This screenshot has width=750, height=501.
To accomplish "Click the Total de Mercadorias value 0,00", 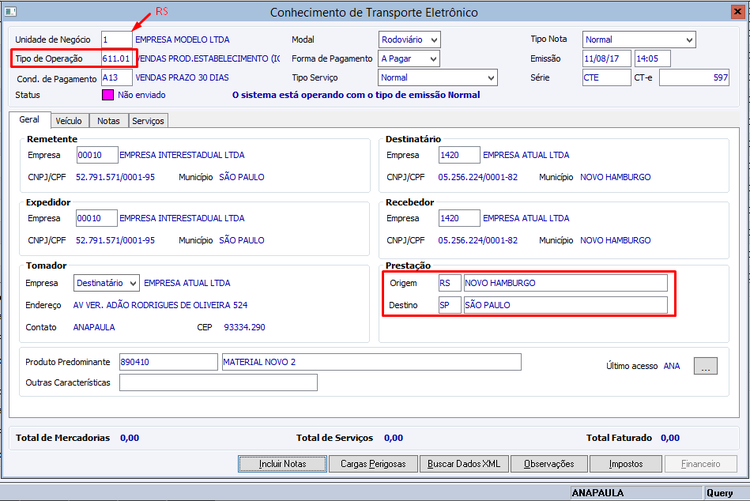I will [x=130, y=438].
